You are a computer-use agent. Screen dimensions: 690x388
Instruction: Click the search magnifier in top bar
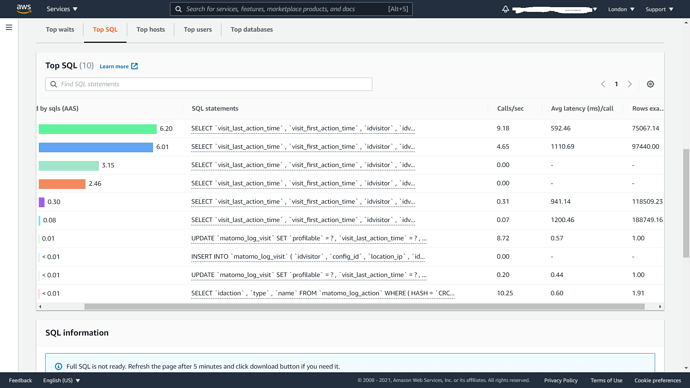tap(178, 9)
